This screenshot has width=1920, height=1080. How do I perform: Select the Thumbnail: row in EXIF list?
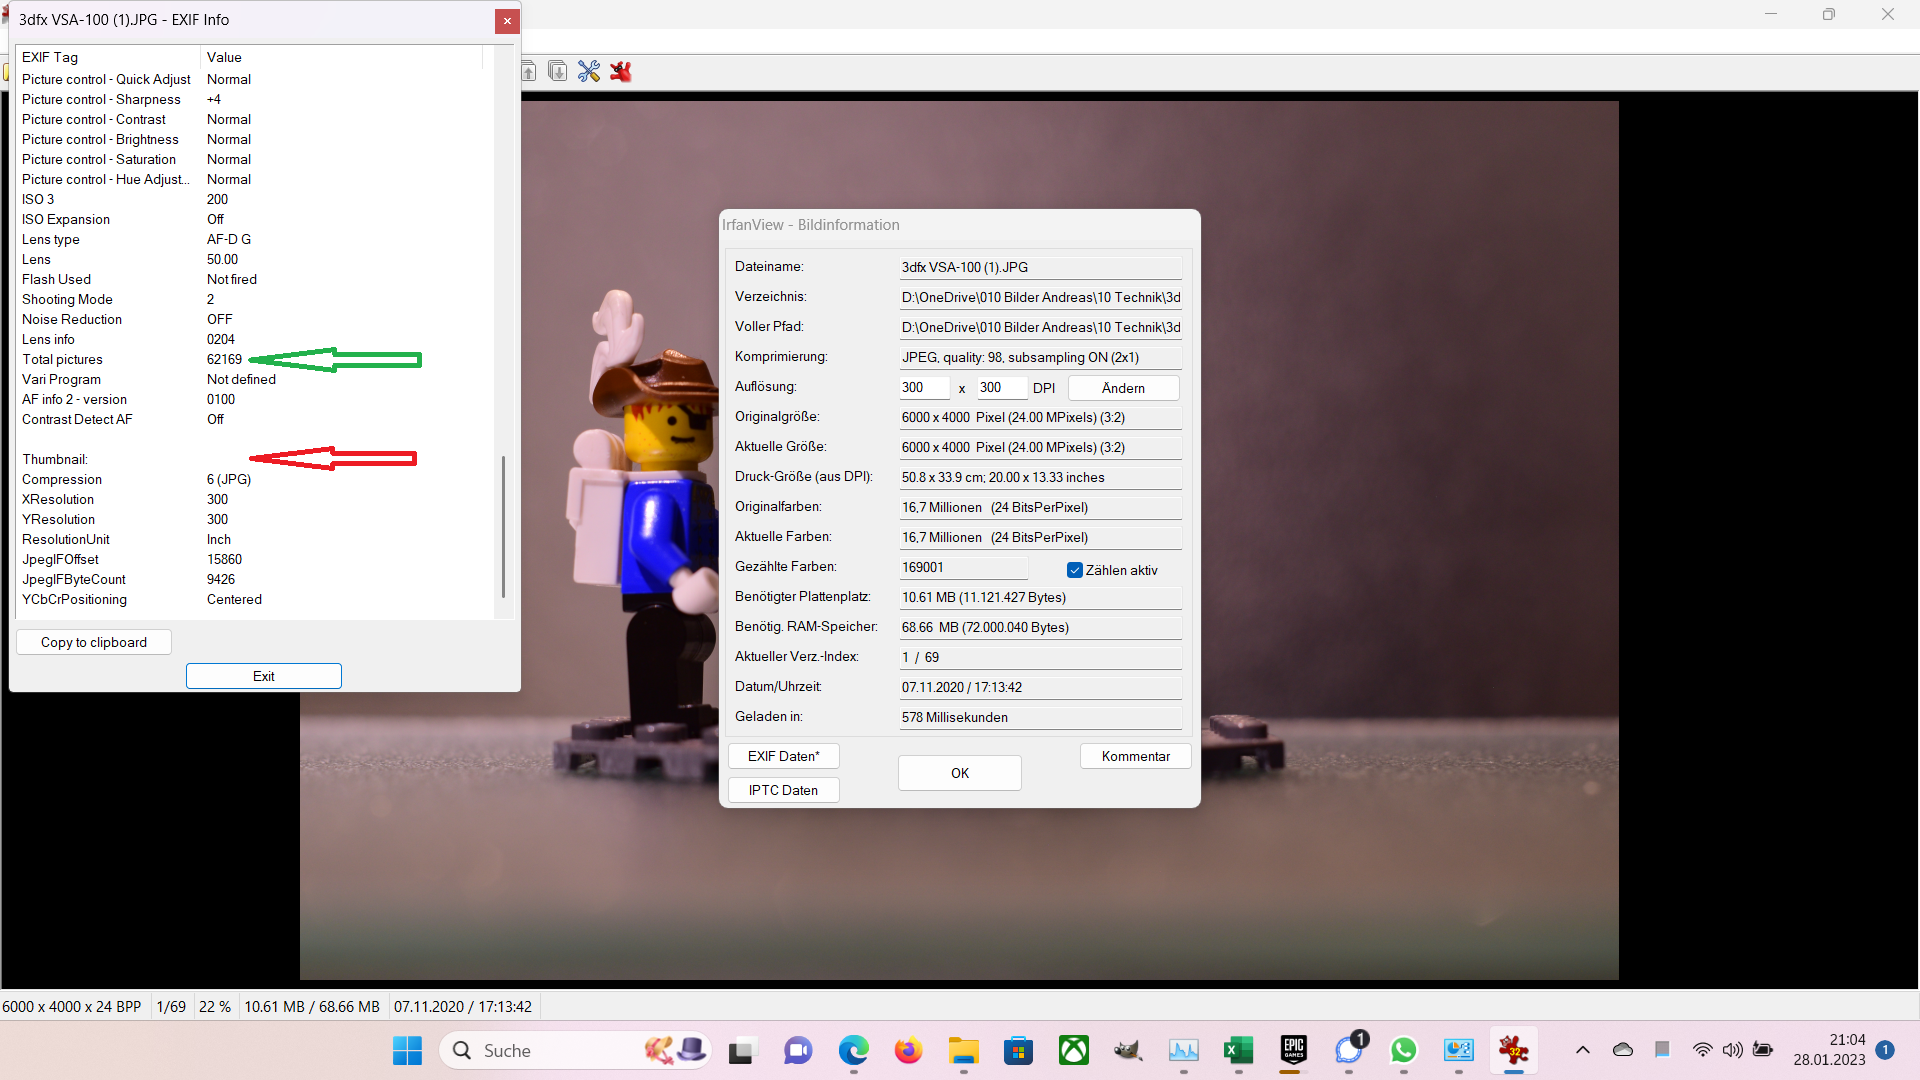[255, 459]
